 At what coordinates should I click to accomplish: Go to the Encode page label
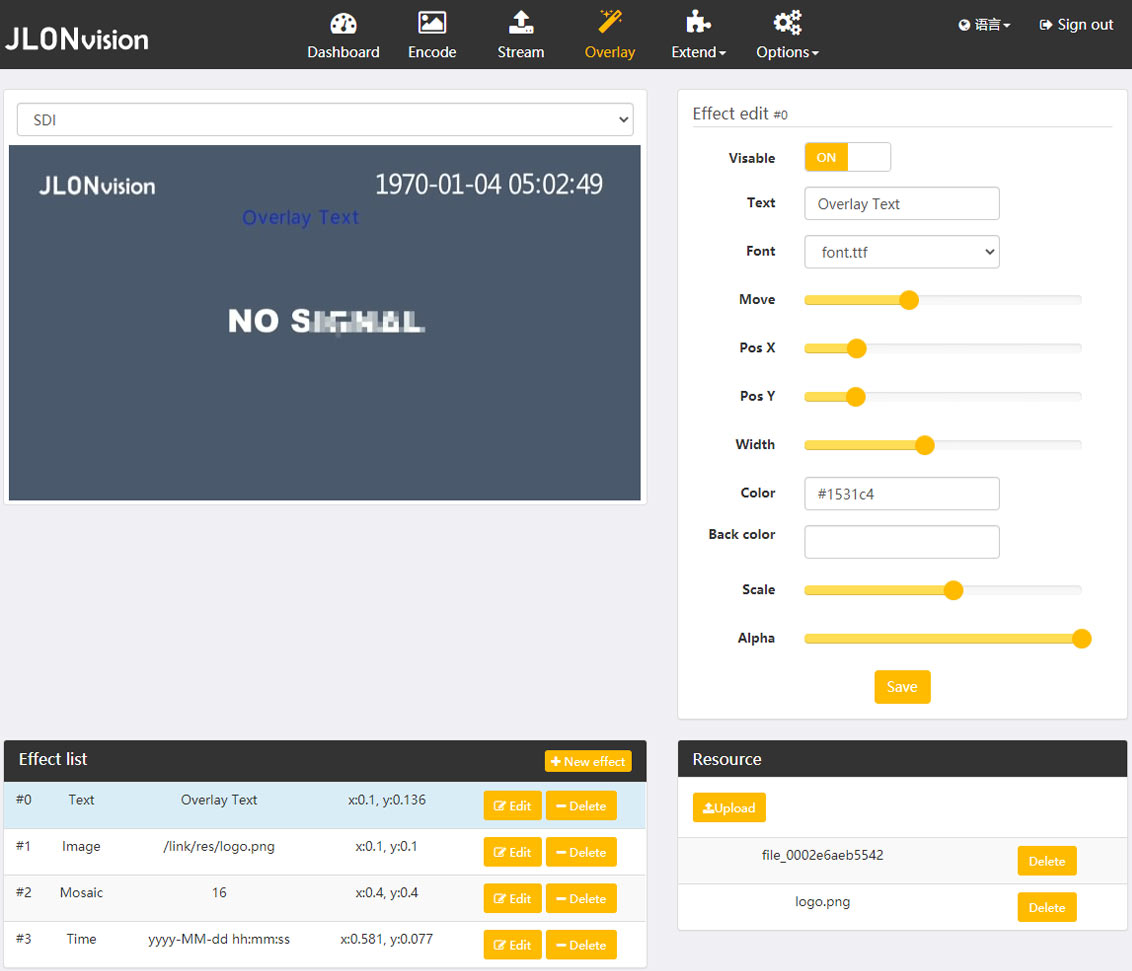tap(432, 52)
